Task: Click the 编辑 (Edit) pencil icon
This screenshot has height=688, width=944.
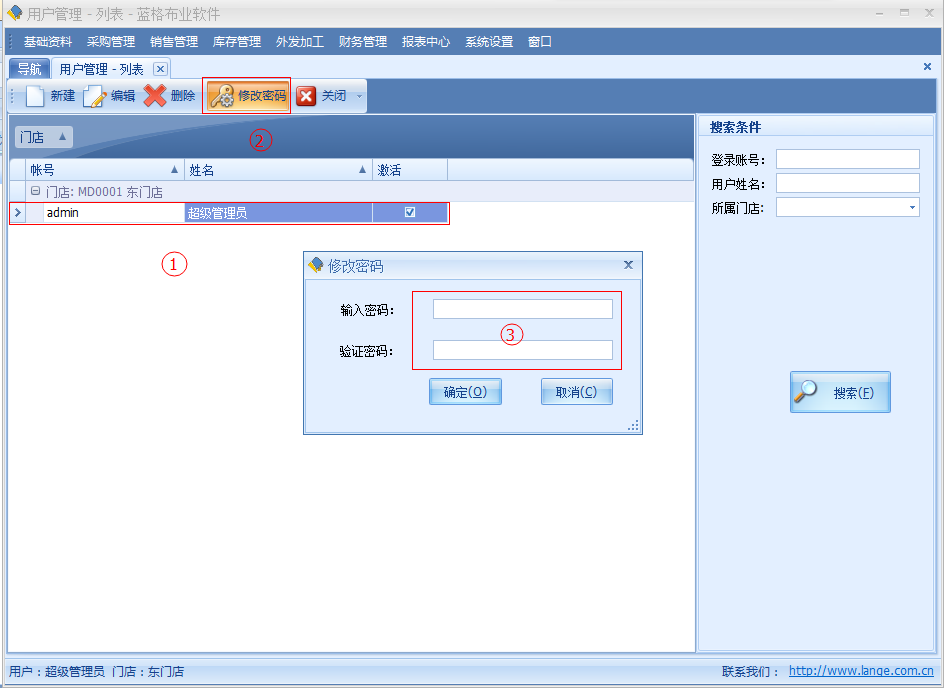Action: point(95,96)
